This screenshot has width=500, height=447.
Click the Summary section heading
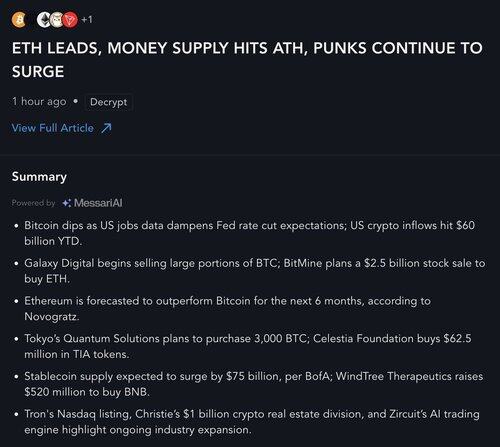[x=39, y=177]
